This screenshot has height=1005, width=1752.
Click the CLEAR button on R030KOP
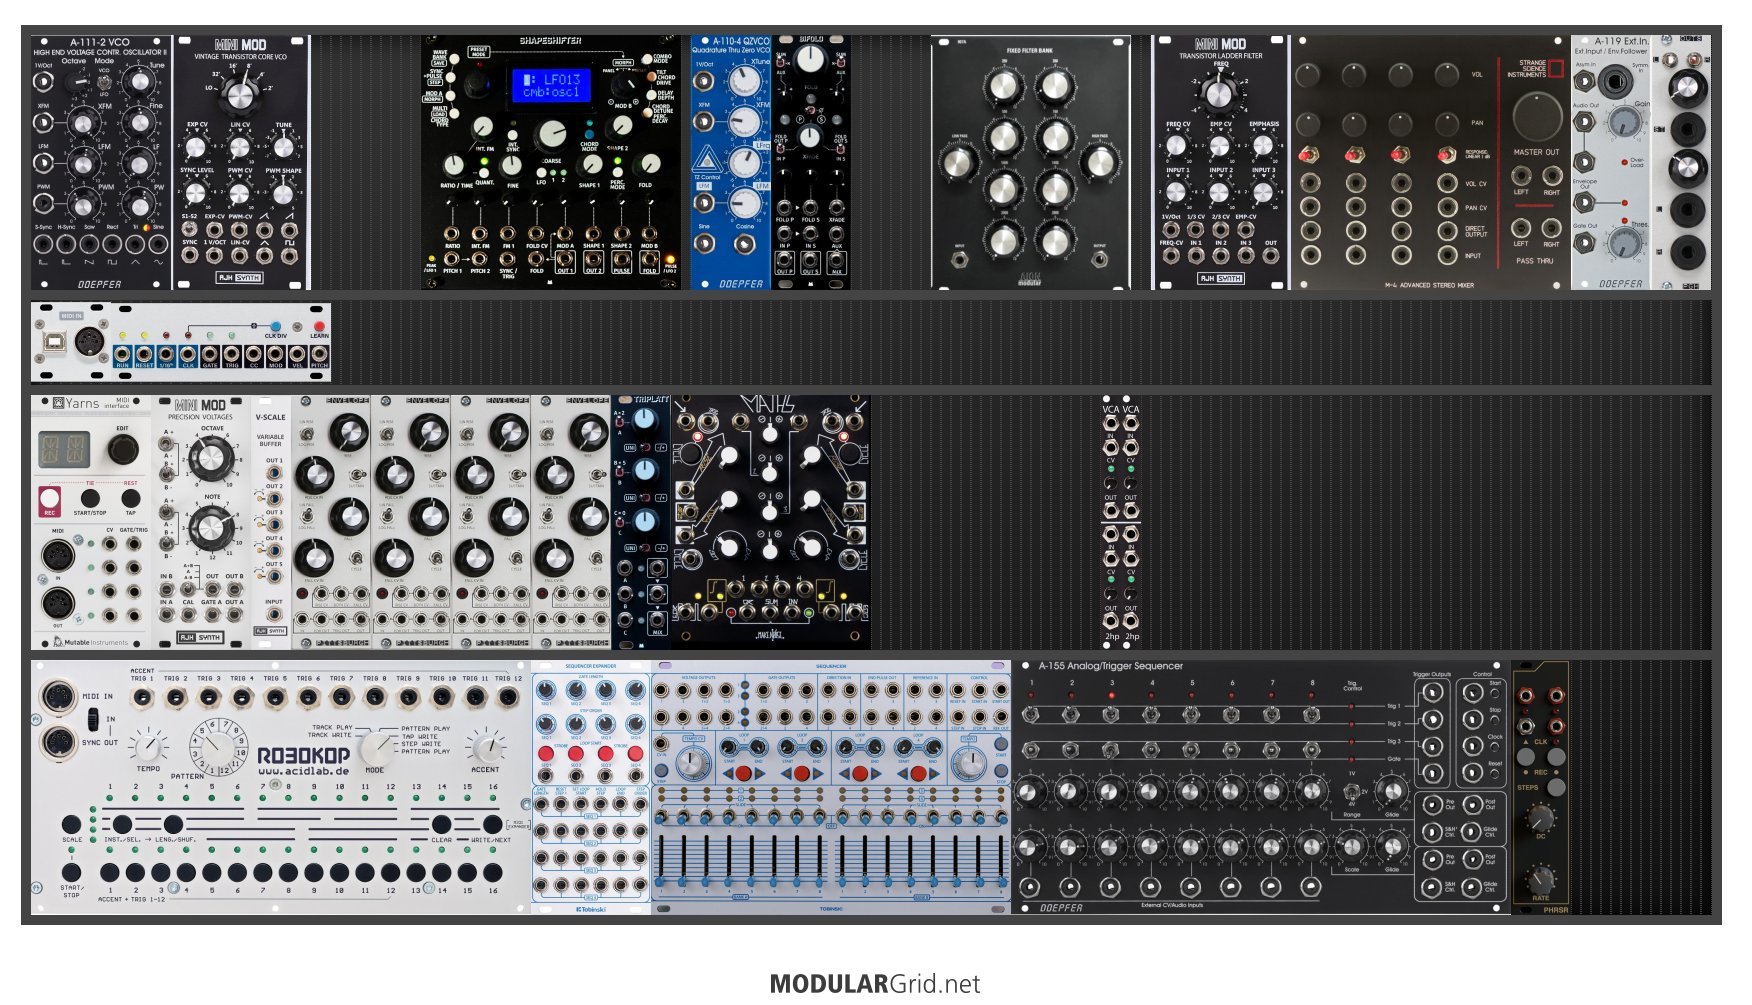pyautogui.click(x=441, y=826)
